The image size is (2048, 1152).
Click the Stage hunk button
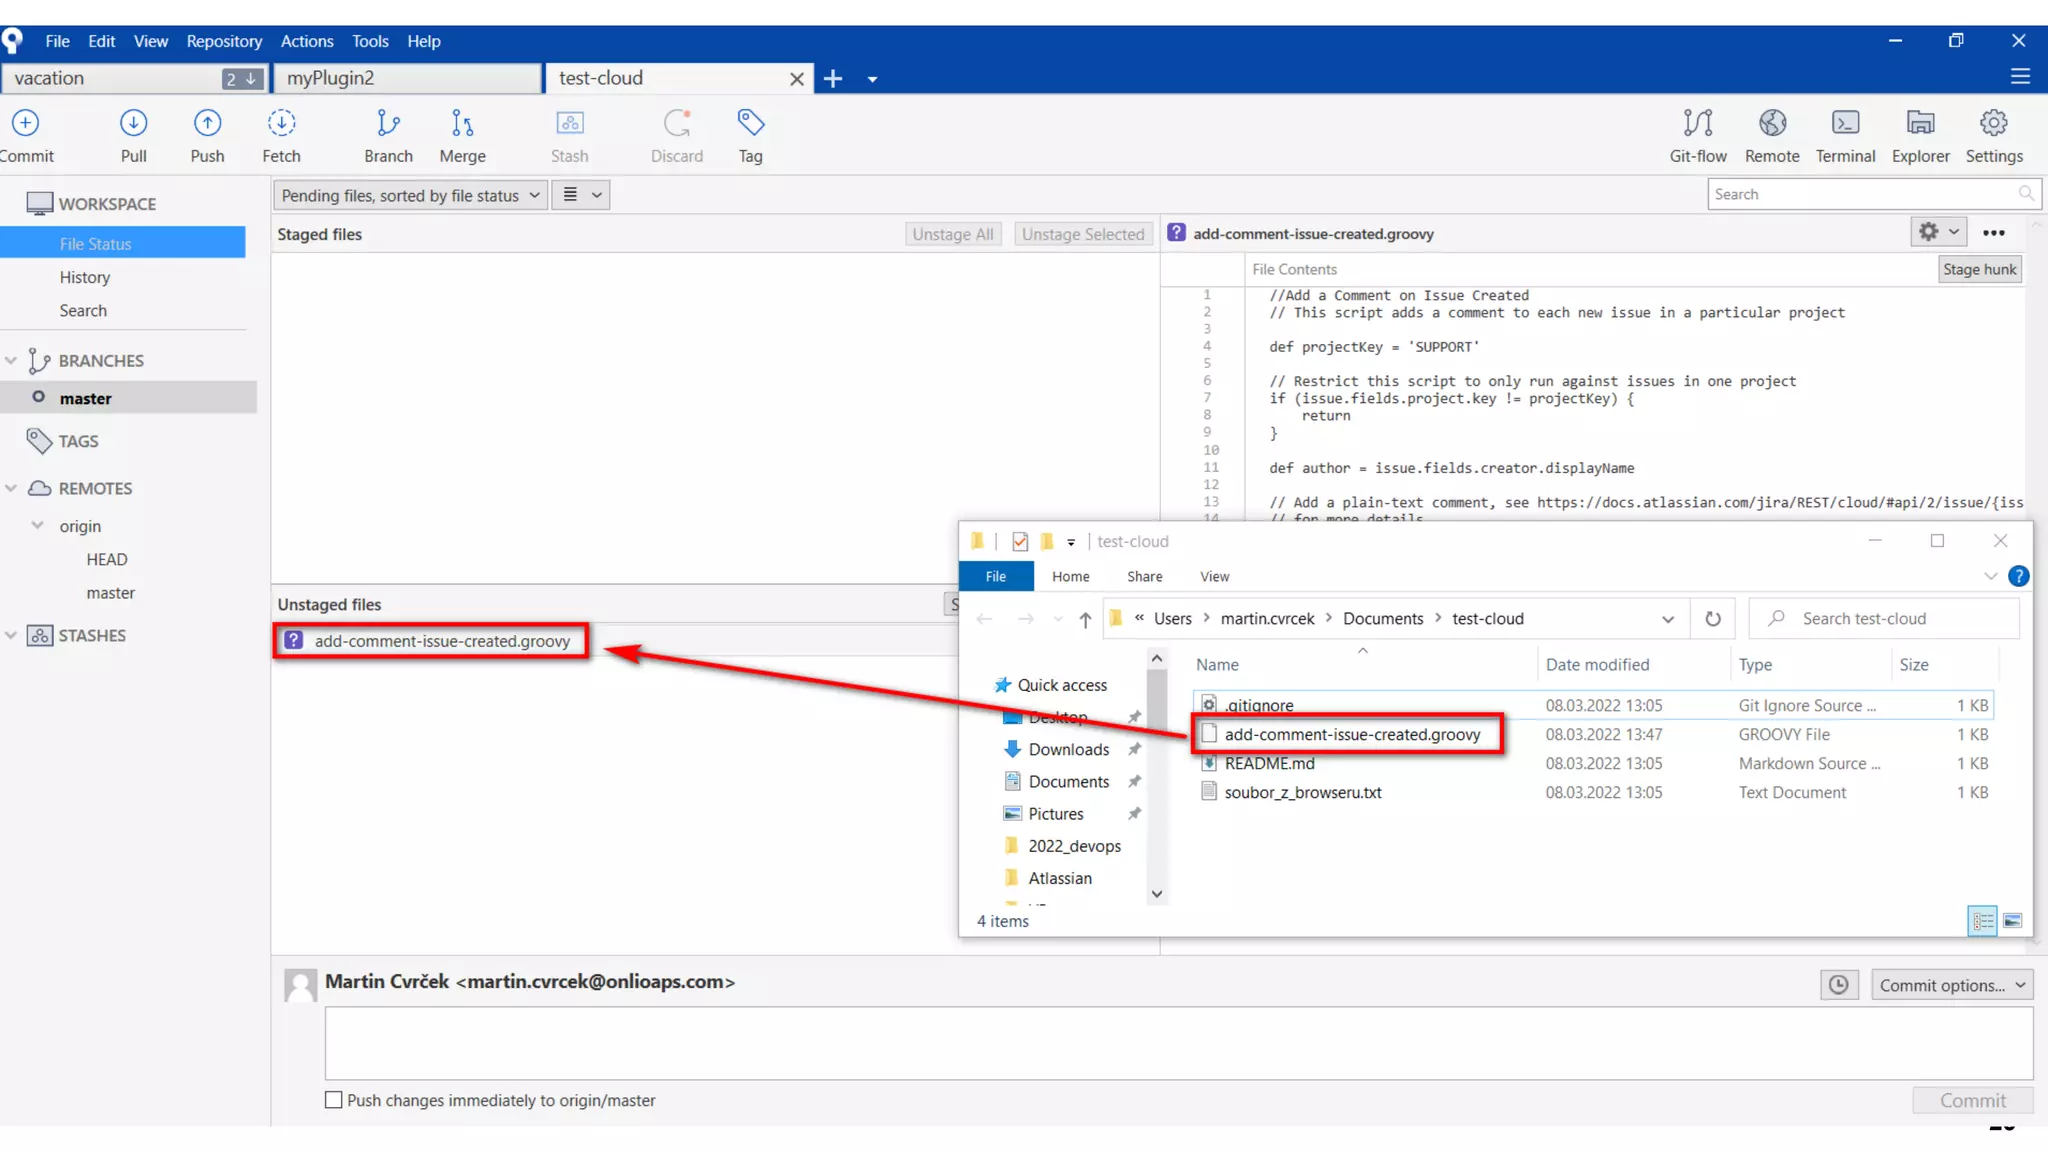click(x=1979, y=269)
